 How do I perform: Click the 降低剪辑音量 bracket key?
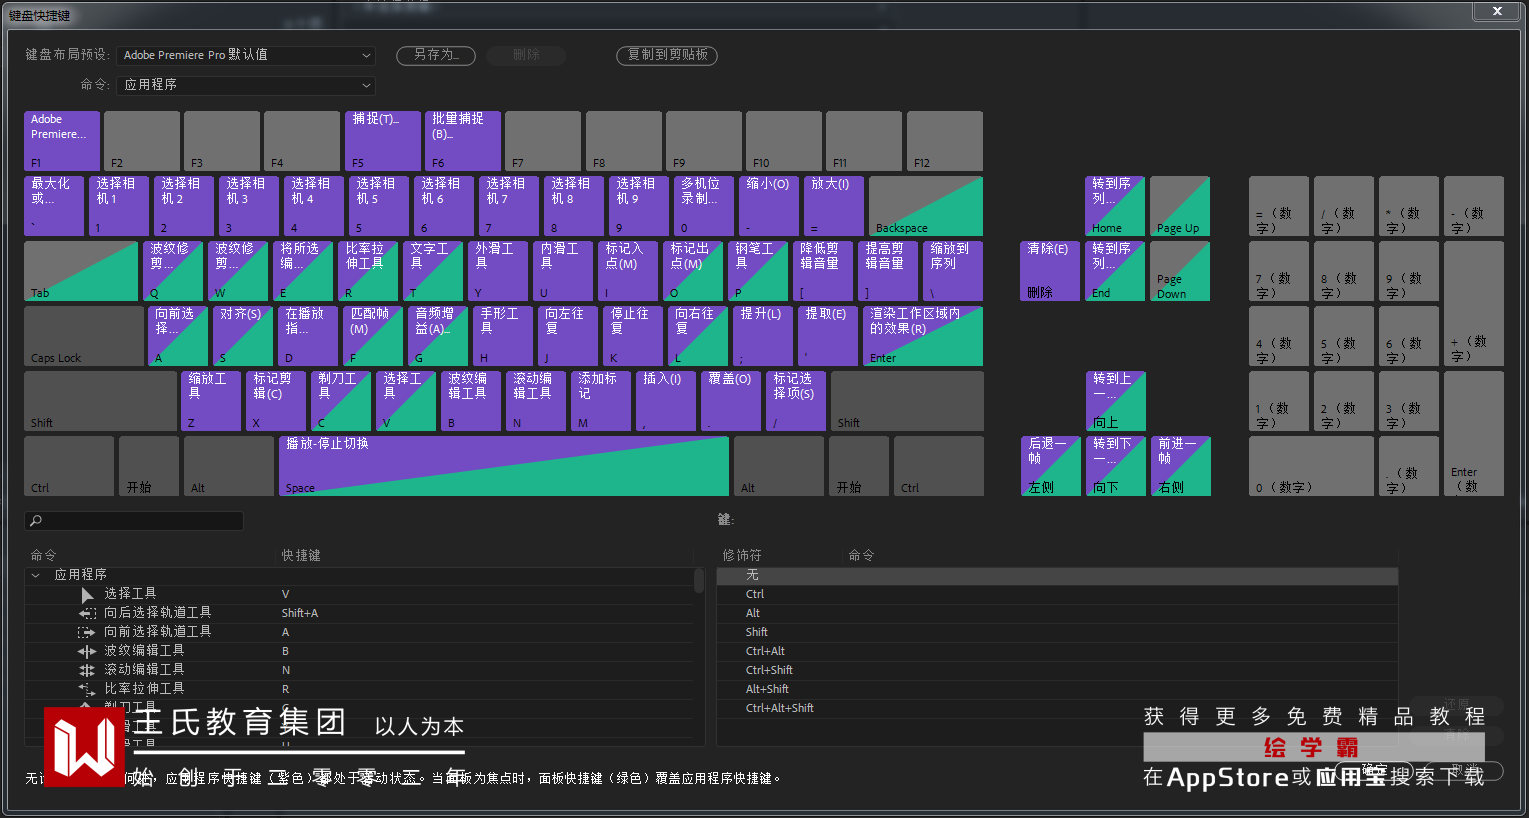(x=823, y=271)
